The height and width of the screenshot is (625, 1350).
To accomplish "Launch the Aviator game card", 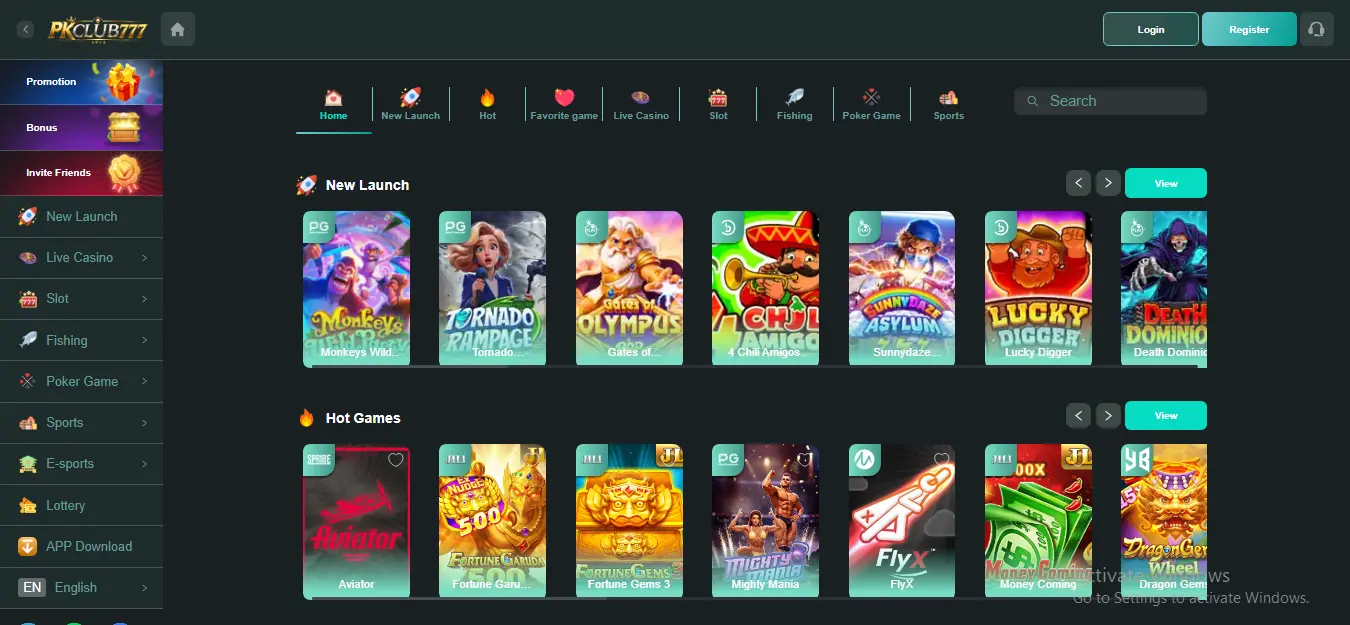I will pyautogui.click(x=356, y=521).
